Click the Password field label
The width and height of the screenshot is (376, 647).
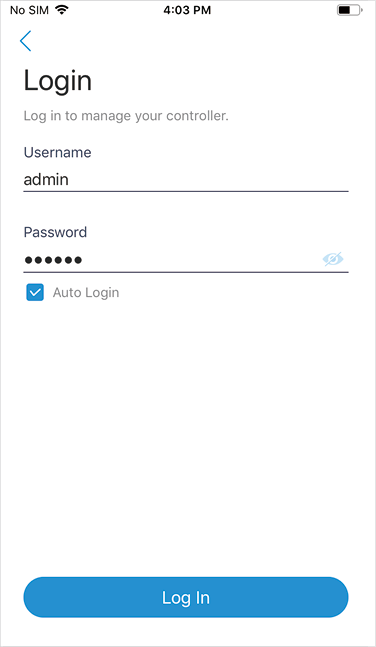(x=55, y=232)
